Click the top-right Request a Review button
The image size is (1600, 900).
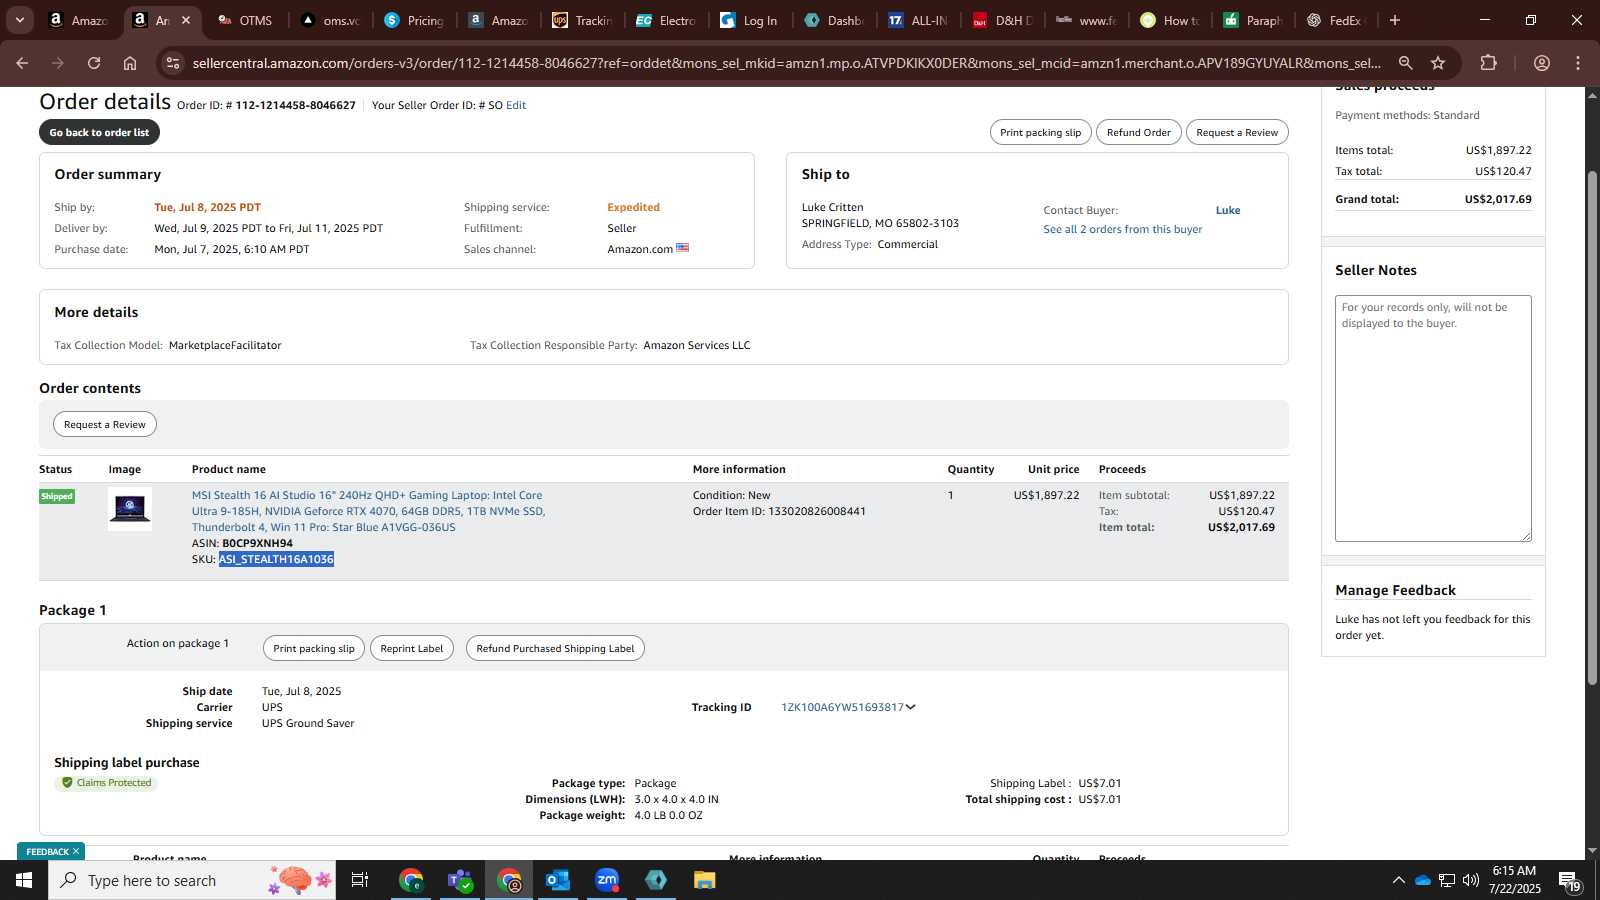click(x=1237, y=132)
